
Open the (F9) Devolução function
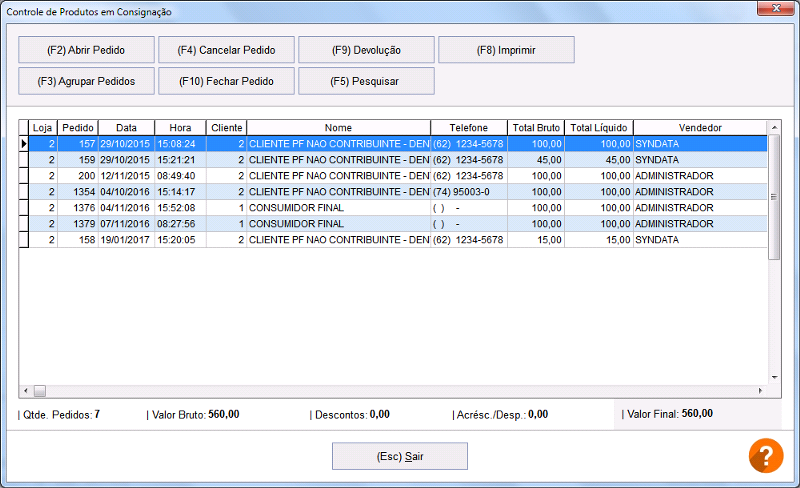tap(366, 50)
